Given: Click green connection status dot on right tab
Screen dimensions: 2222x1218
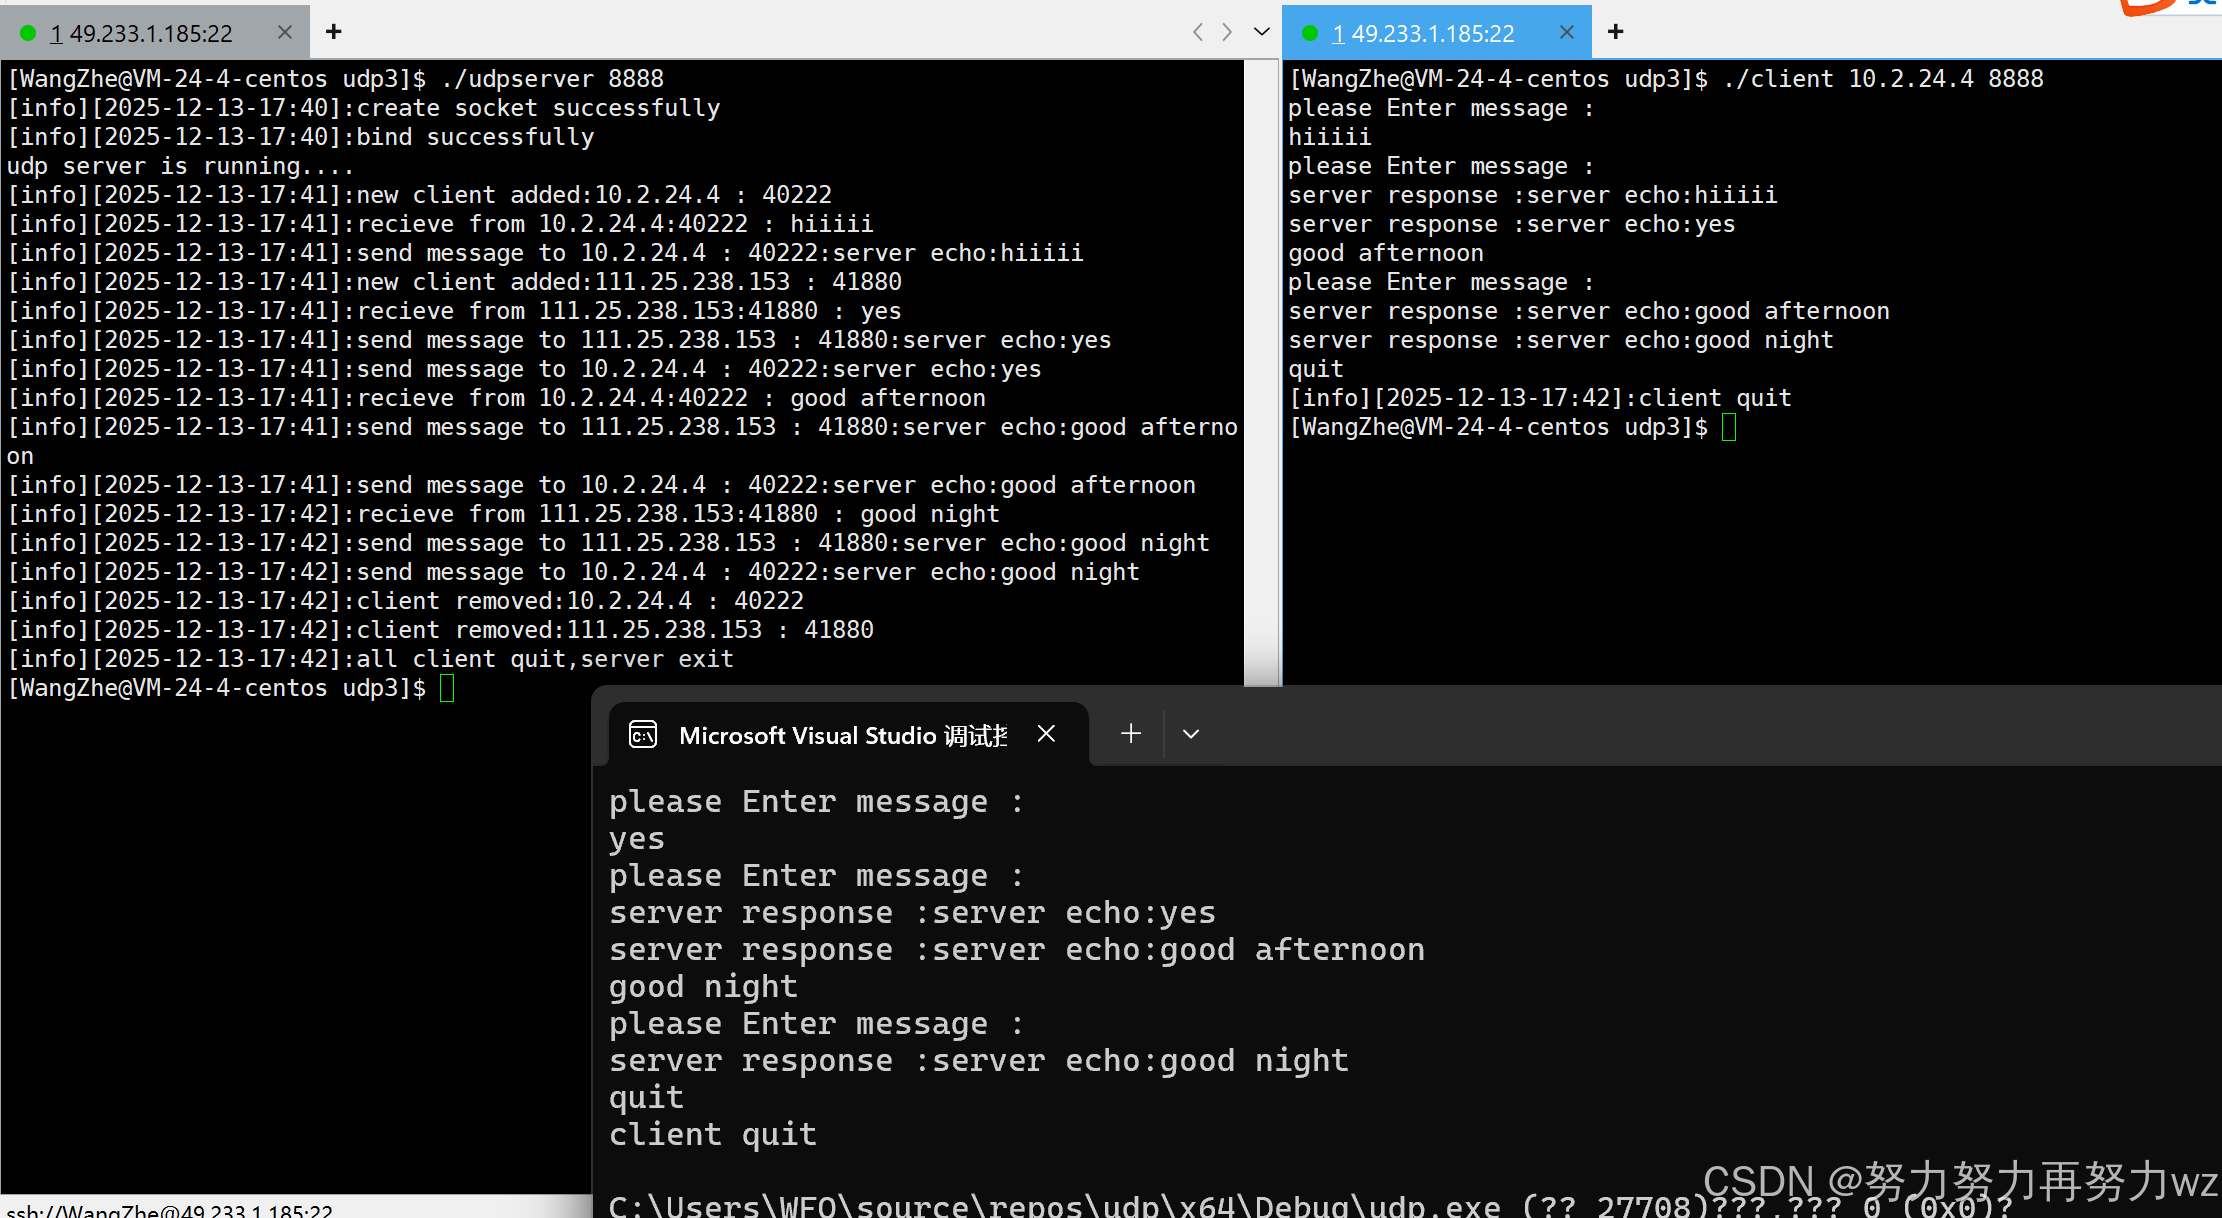Looking at the screenshot, I should (1310, 33).
